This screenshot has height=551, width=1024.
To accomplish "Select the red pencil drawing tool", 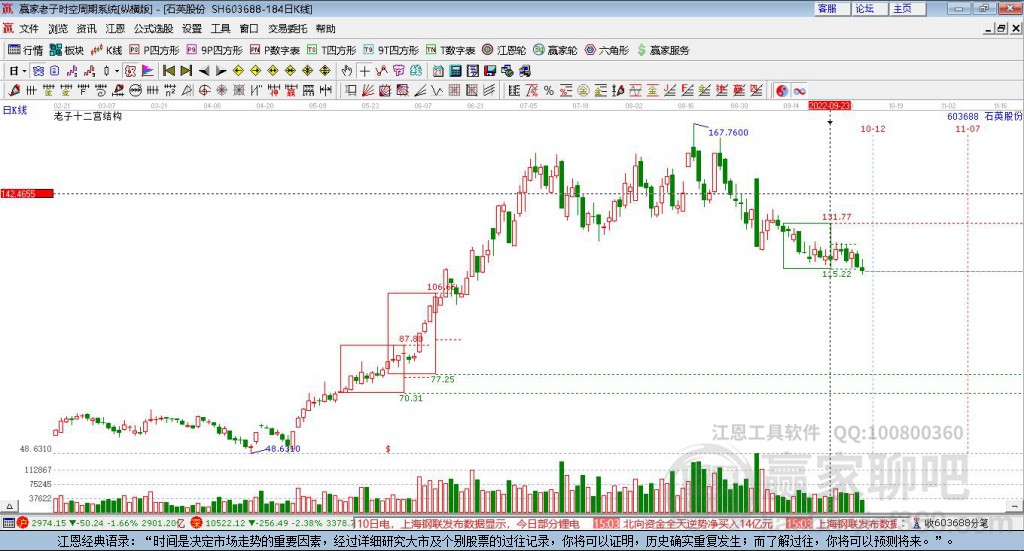I will coord(14,91).
